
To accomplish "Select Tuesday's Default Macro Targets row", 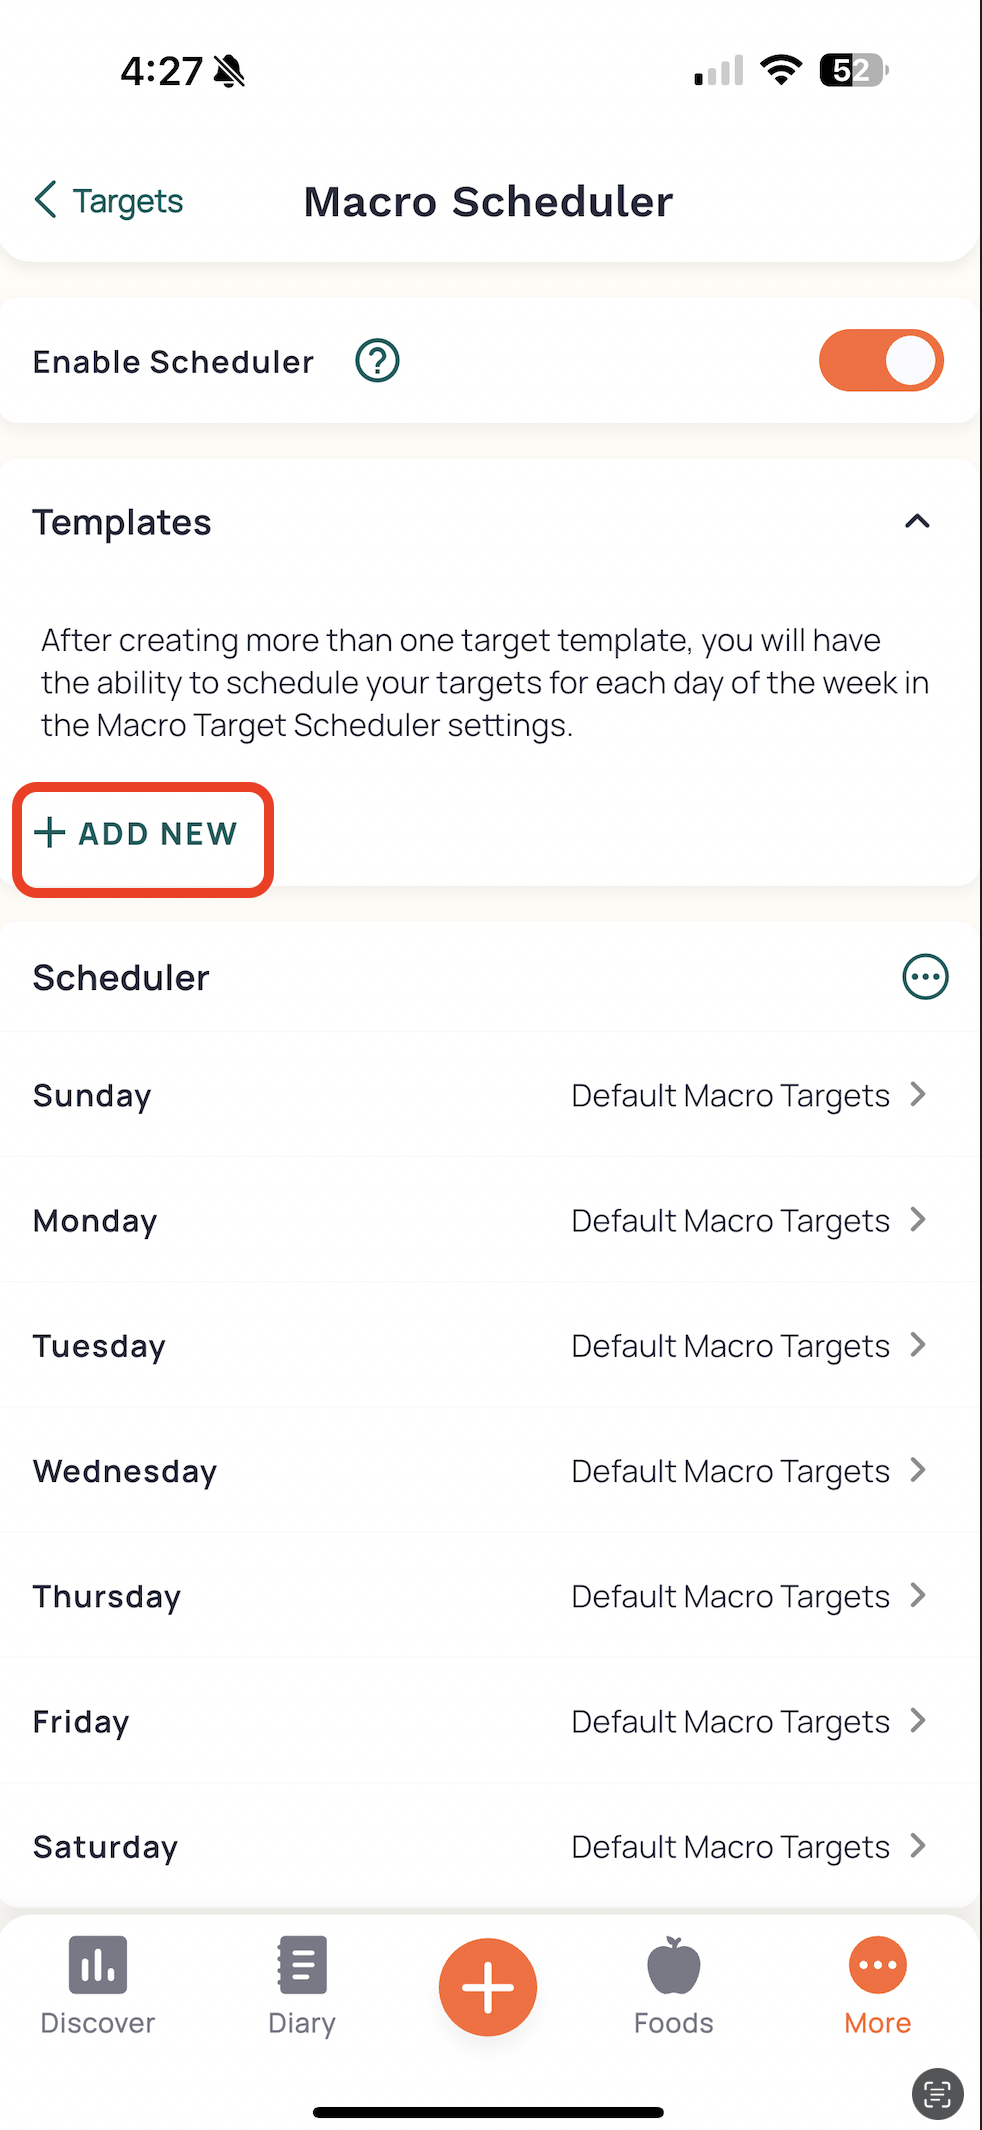I will [x=730, y=1346].
